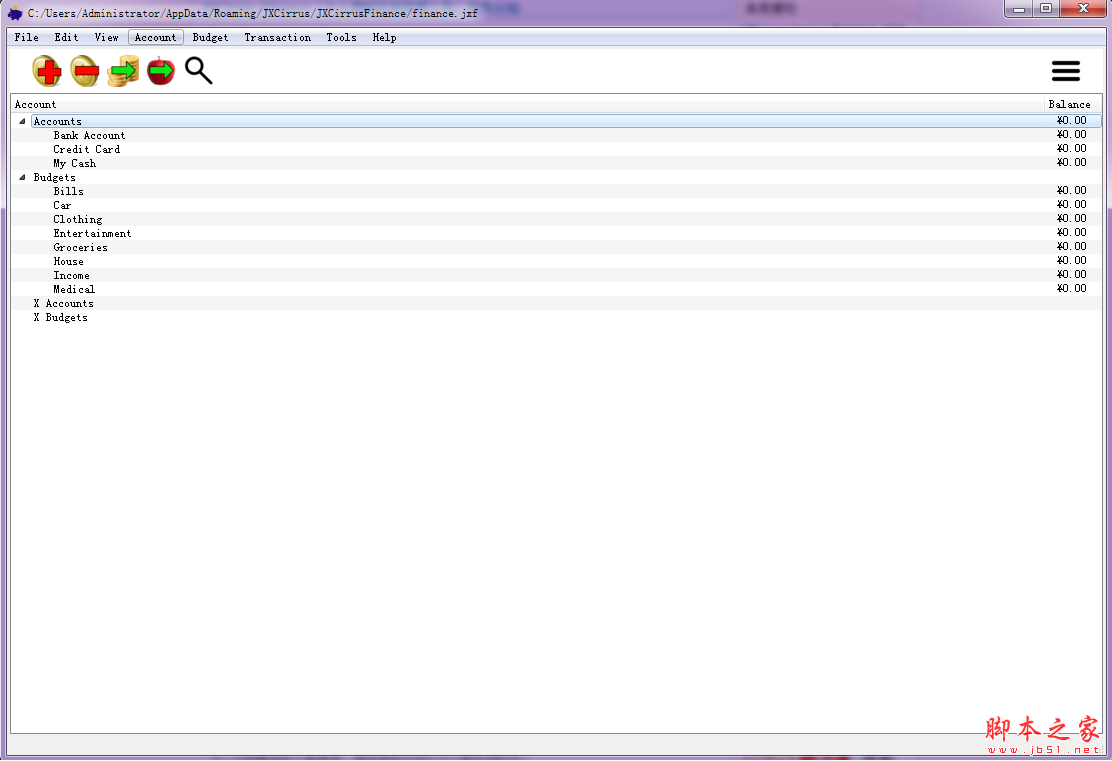Select the Medical budget
This screenshot has height=761, width=1112.
pyautogui.click(x=556, y=289)
